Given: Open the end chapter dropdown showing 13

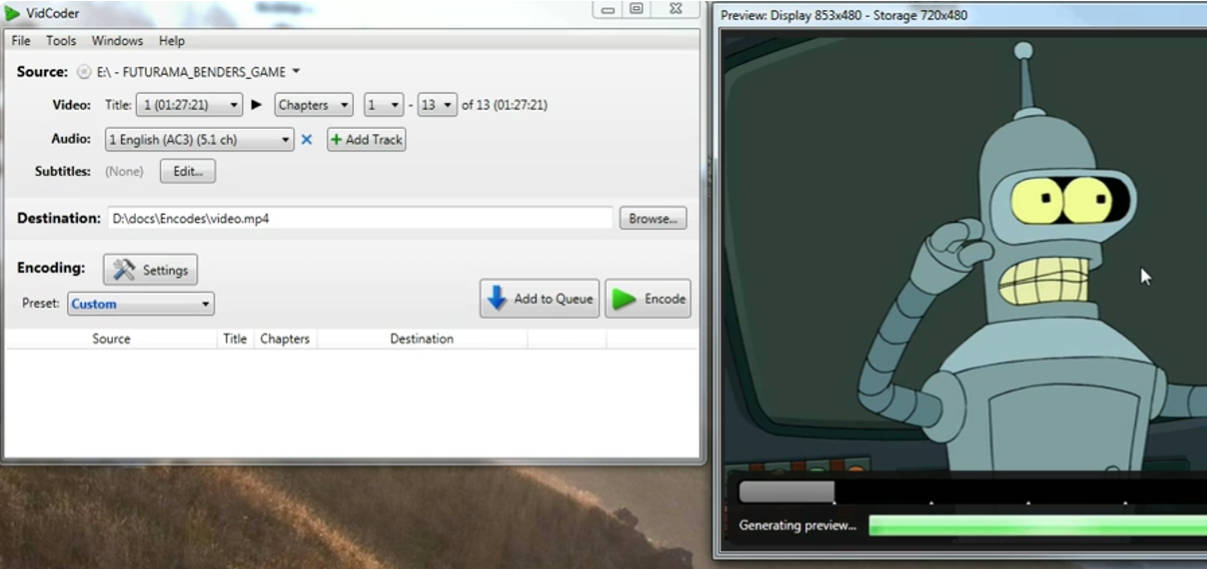Looking at the screenshot, I should coord(437,105).
